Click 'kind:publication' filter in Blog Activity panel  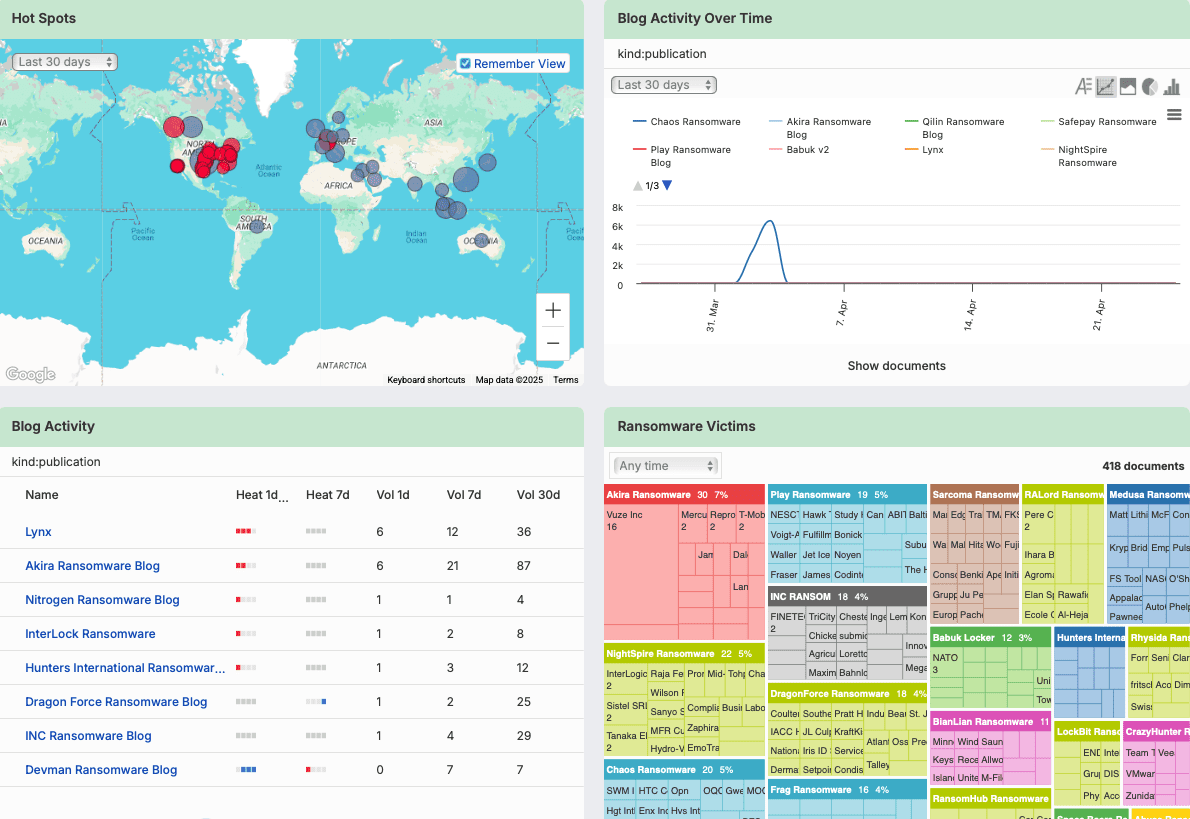point(56,461)
